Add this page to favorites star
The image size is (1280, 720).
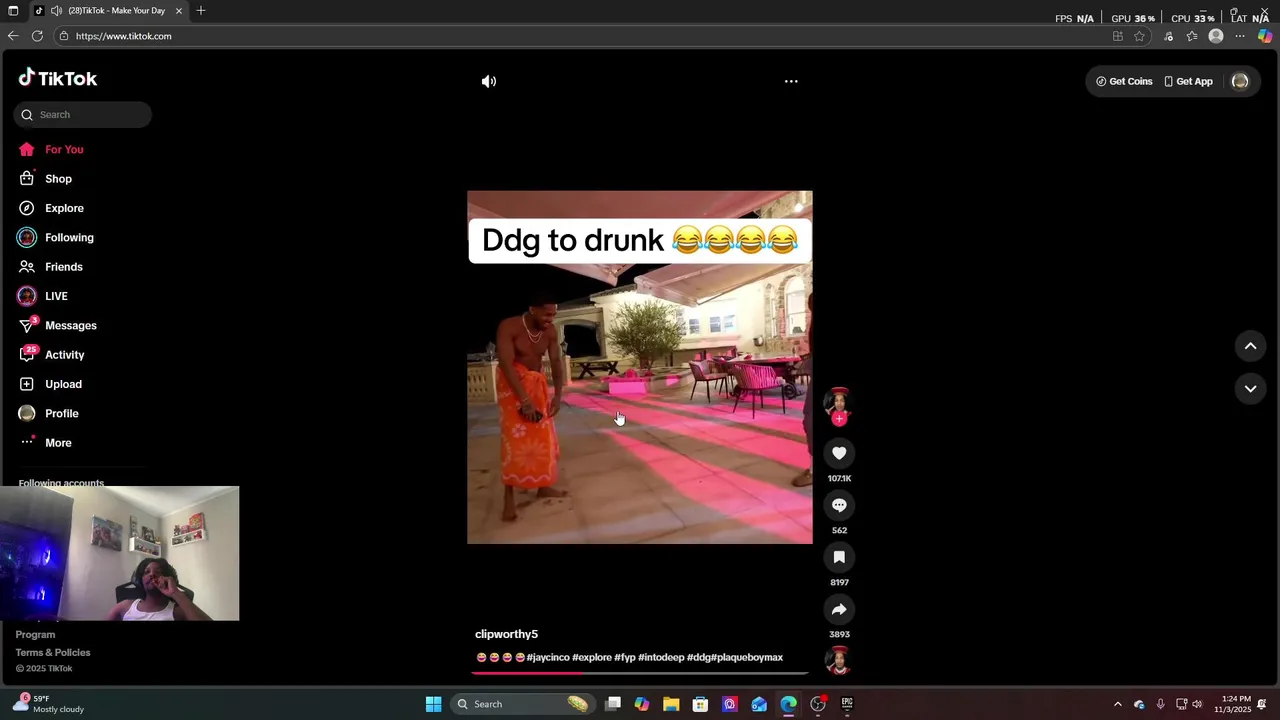1139,36
